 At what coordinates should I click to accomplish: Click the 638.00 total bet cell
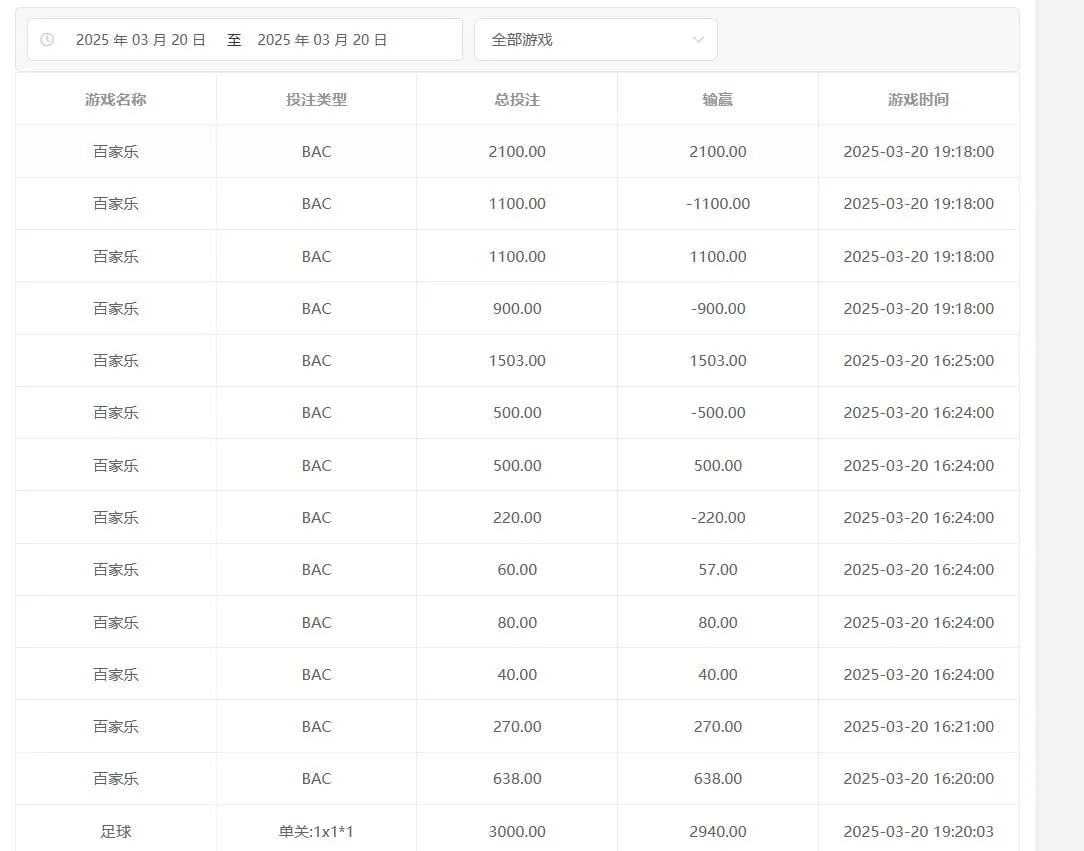pyautogui.click(x=517, y=779)
